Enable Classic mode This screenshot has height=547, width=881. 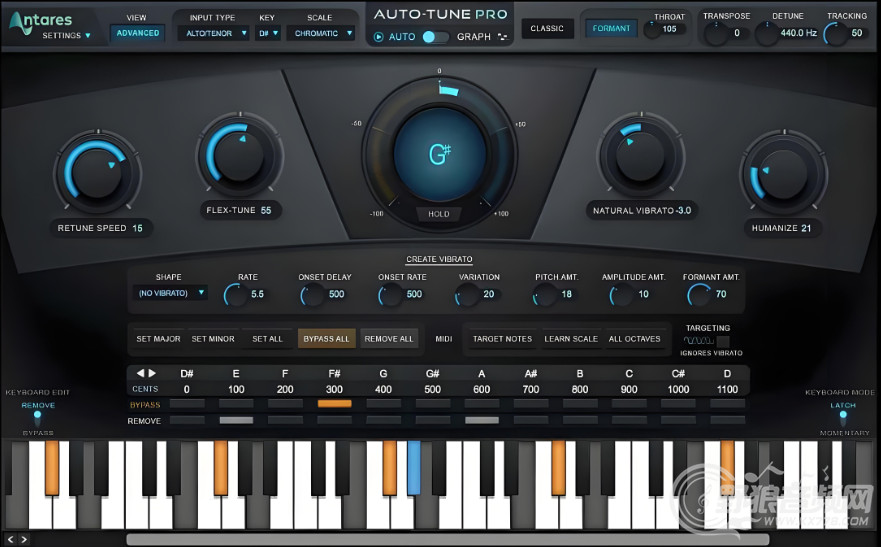coord(547,29)
